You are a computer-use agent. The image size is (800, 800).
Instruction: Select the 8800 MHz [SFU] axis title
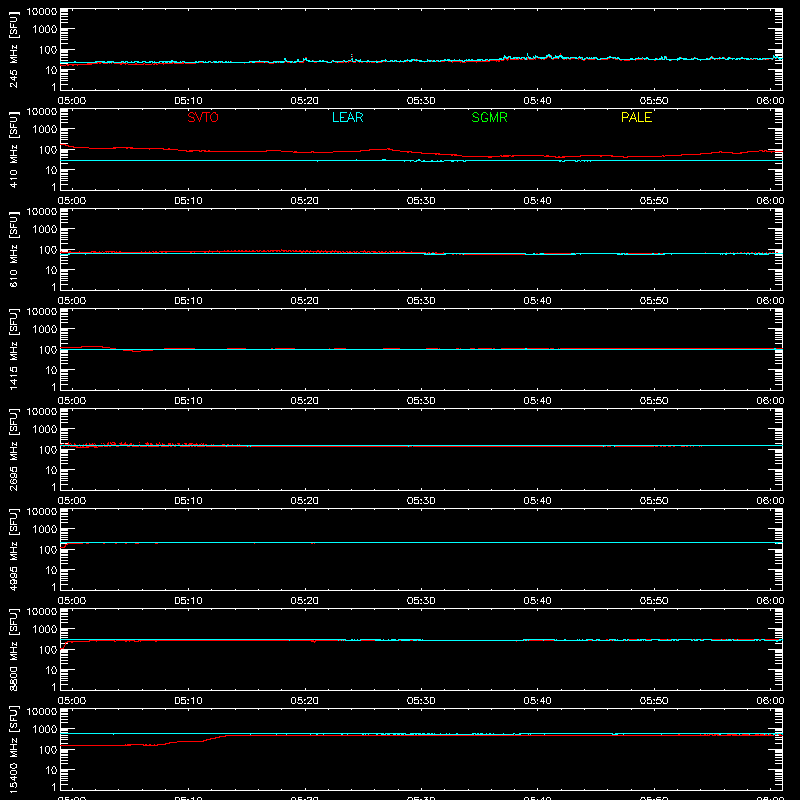pos(13,649)
